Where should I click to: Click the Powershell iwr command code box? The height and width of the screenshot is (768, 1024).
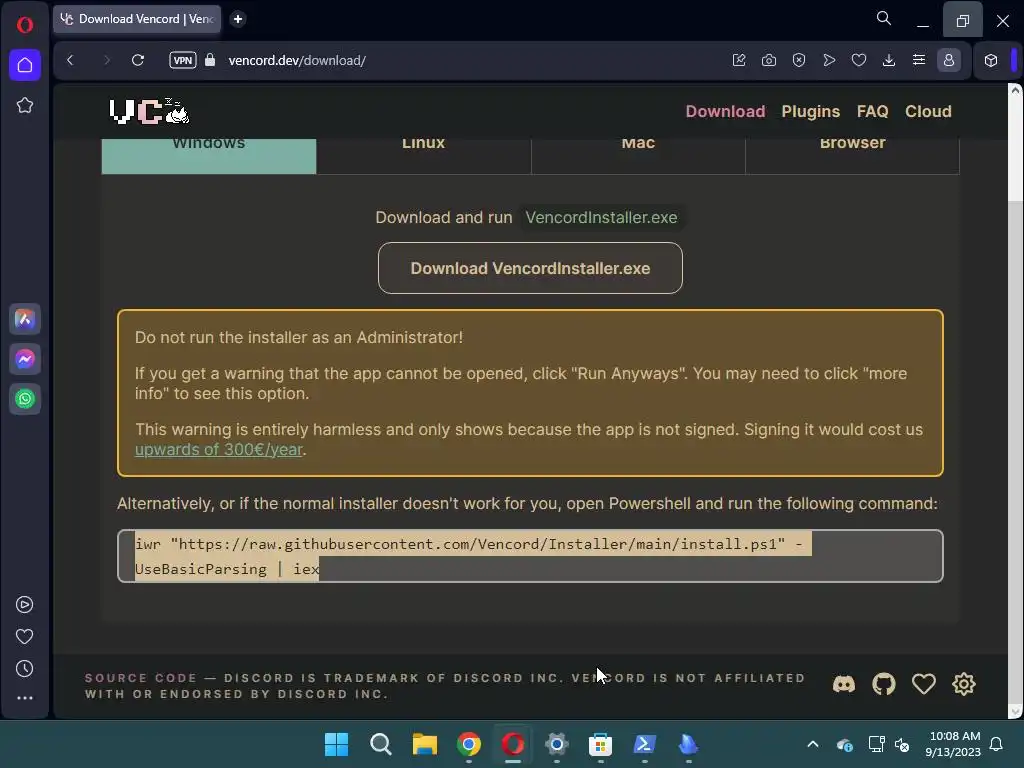point(530,556)
